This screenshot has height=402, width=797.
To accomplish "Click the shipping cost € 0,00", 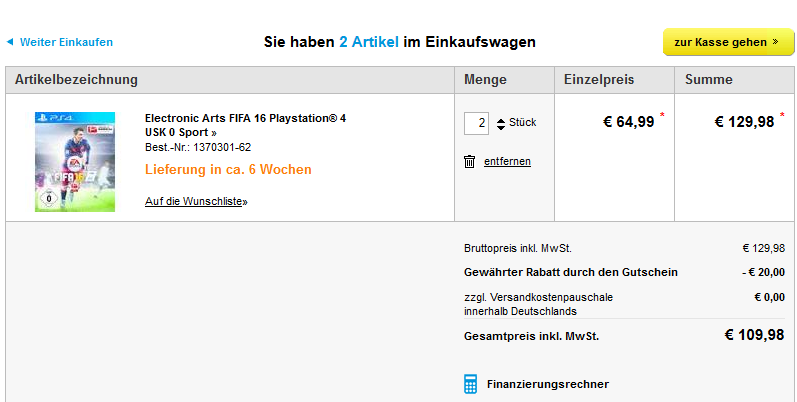I will (770, 297).
